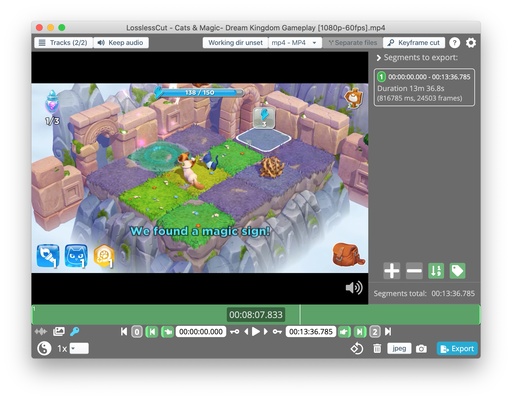Viewport: 512px width, 400px height.
Task: Click the Duration 13m 36.8s text
Action: tap(410, 89)
